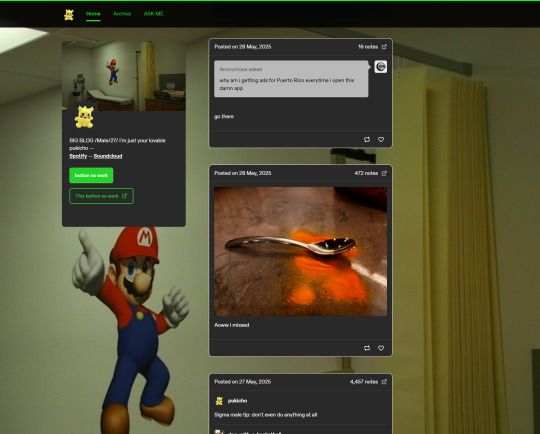The width and height of the screenshot is (540, 434).
Task: Like the 'Aoww I missed' post
Action: coord(381,348)
